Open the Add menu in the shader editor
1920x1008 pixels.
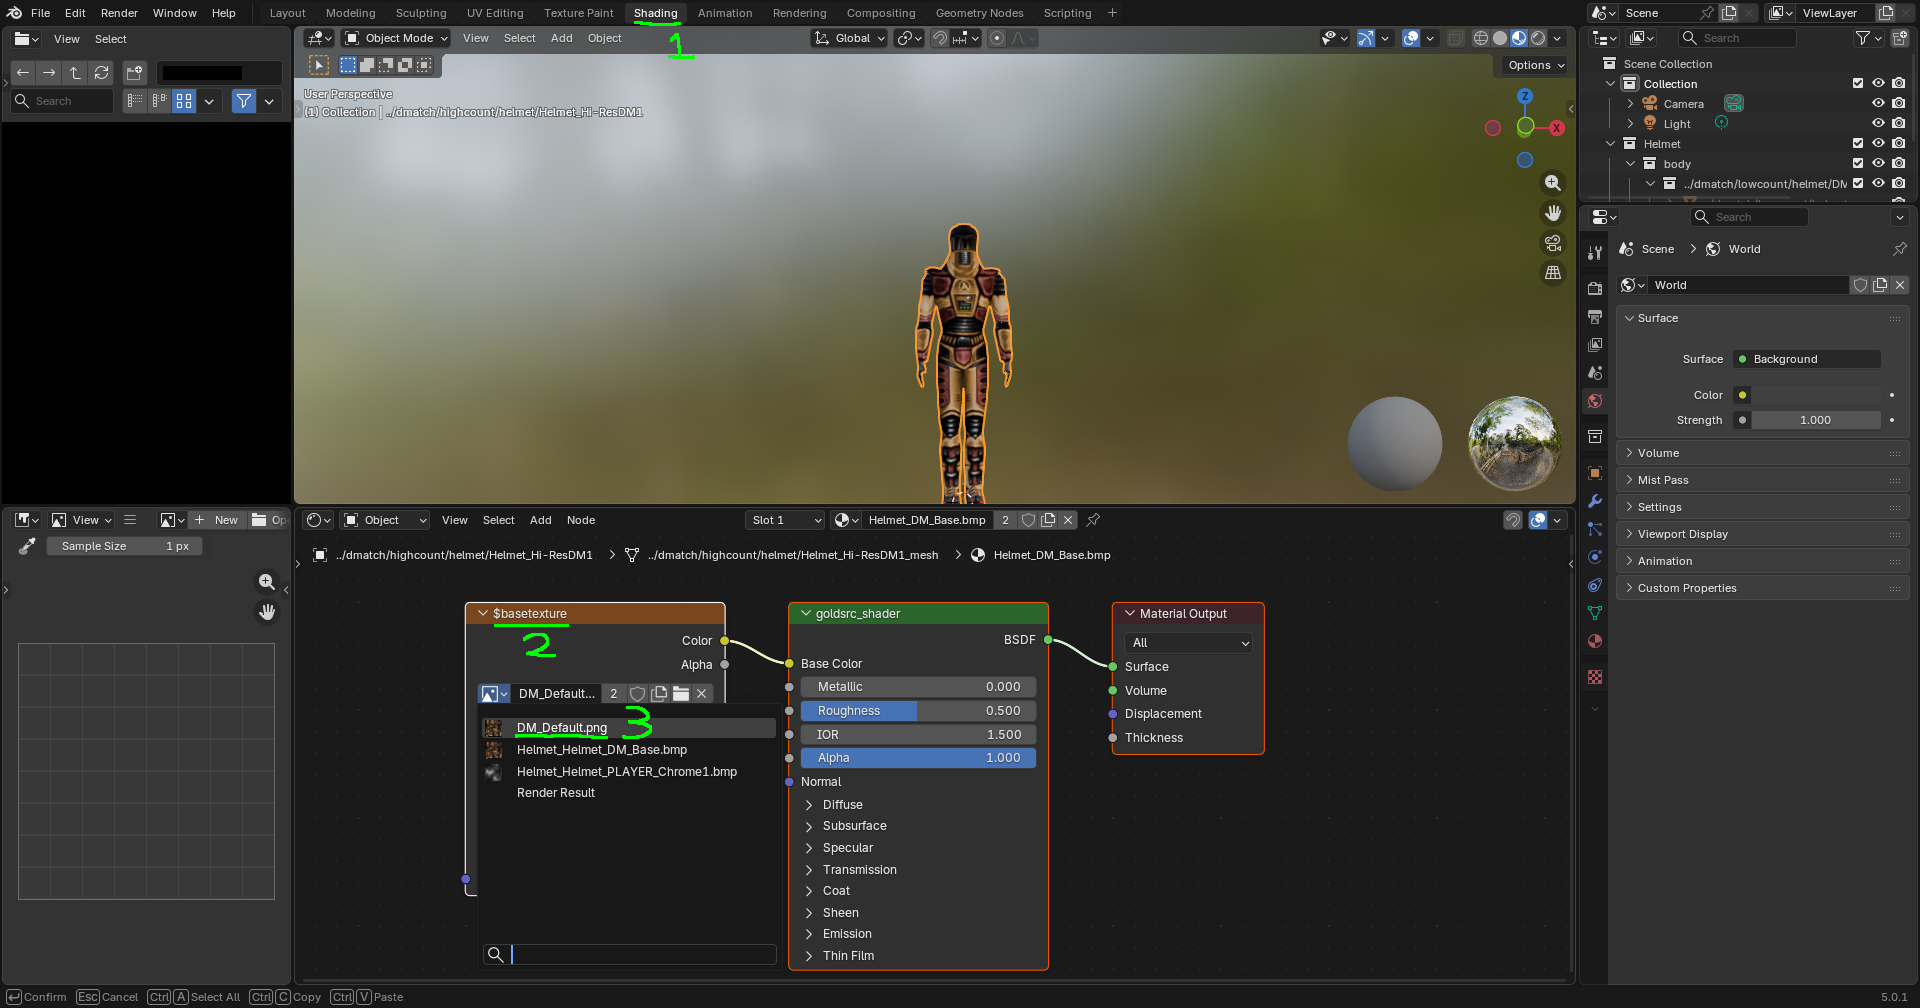coord(540,520)
